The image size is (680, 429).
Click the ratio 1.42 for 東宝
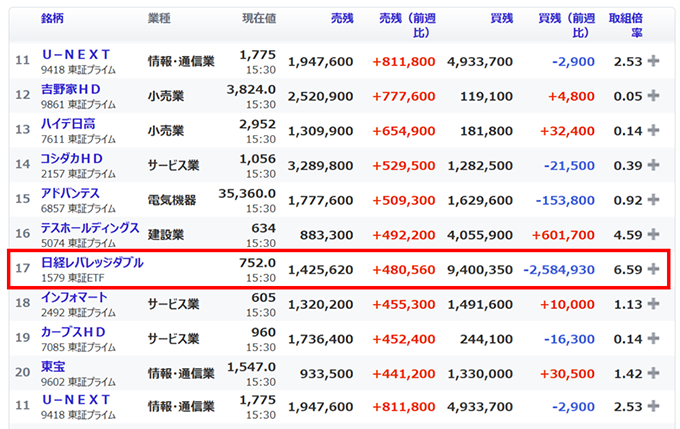point(628,374)
